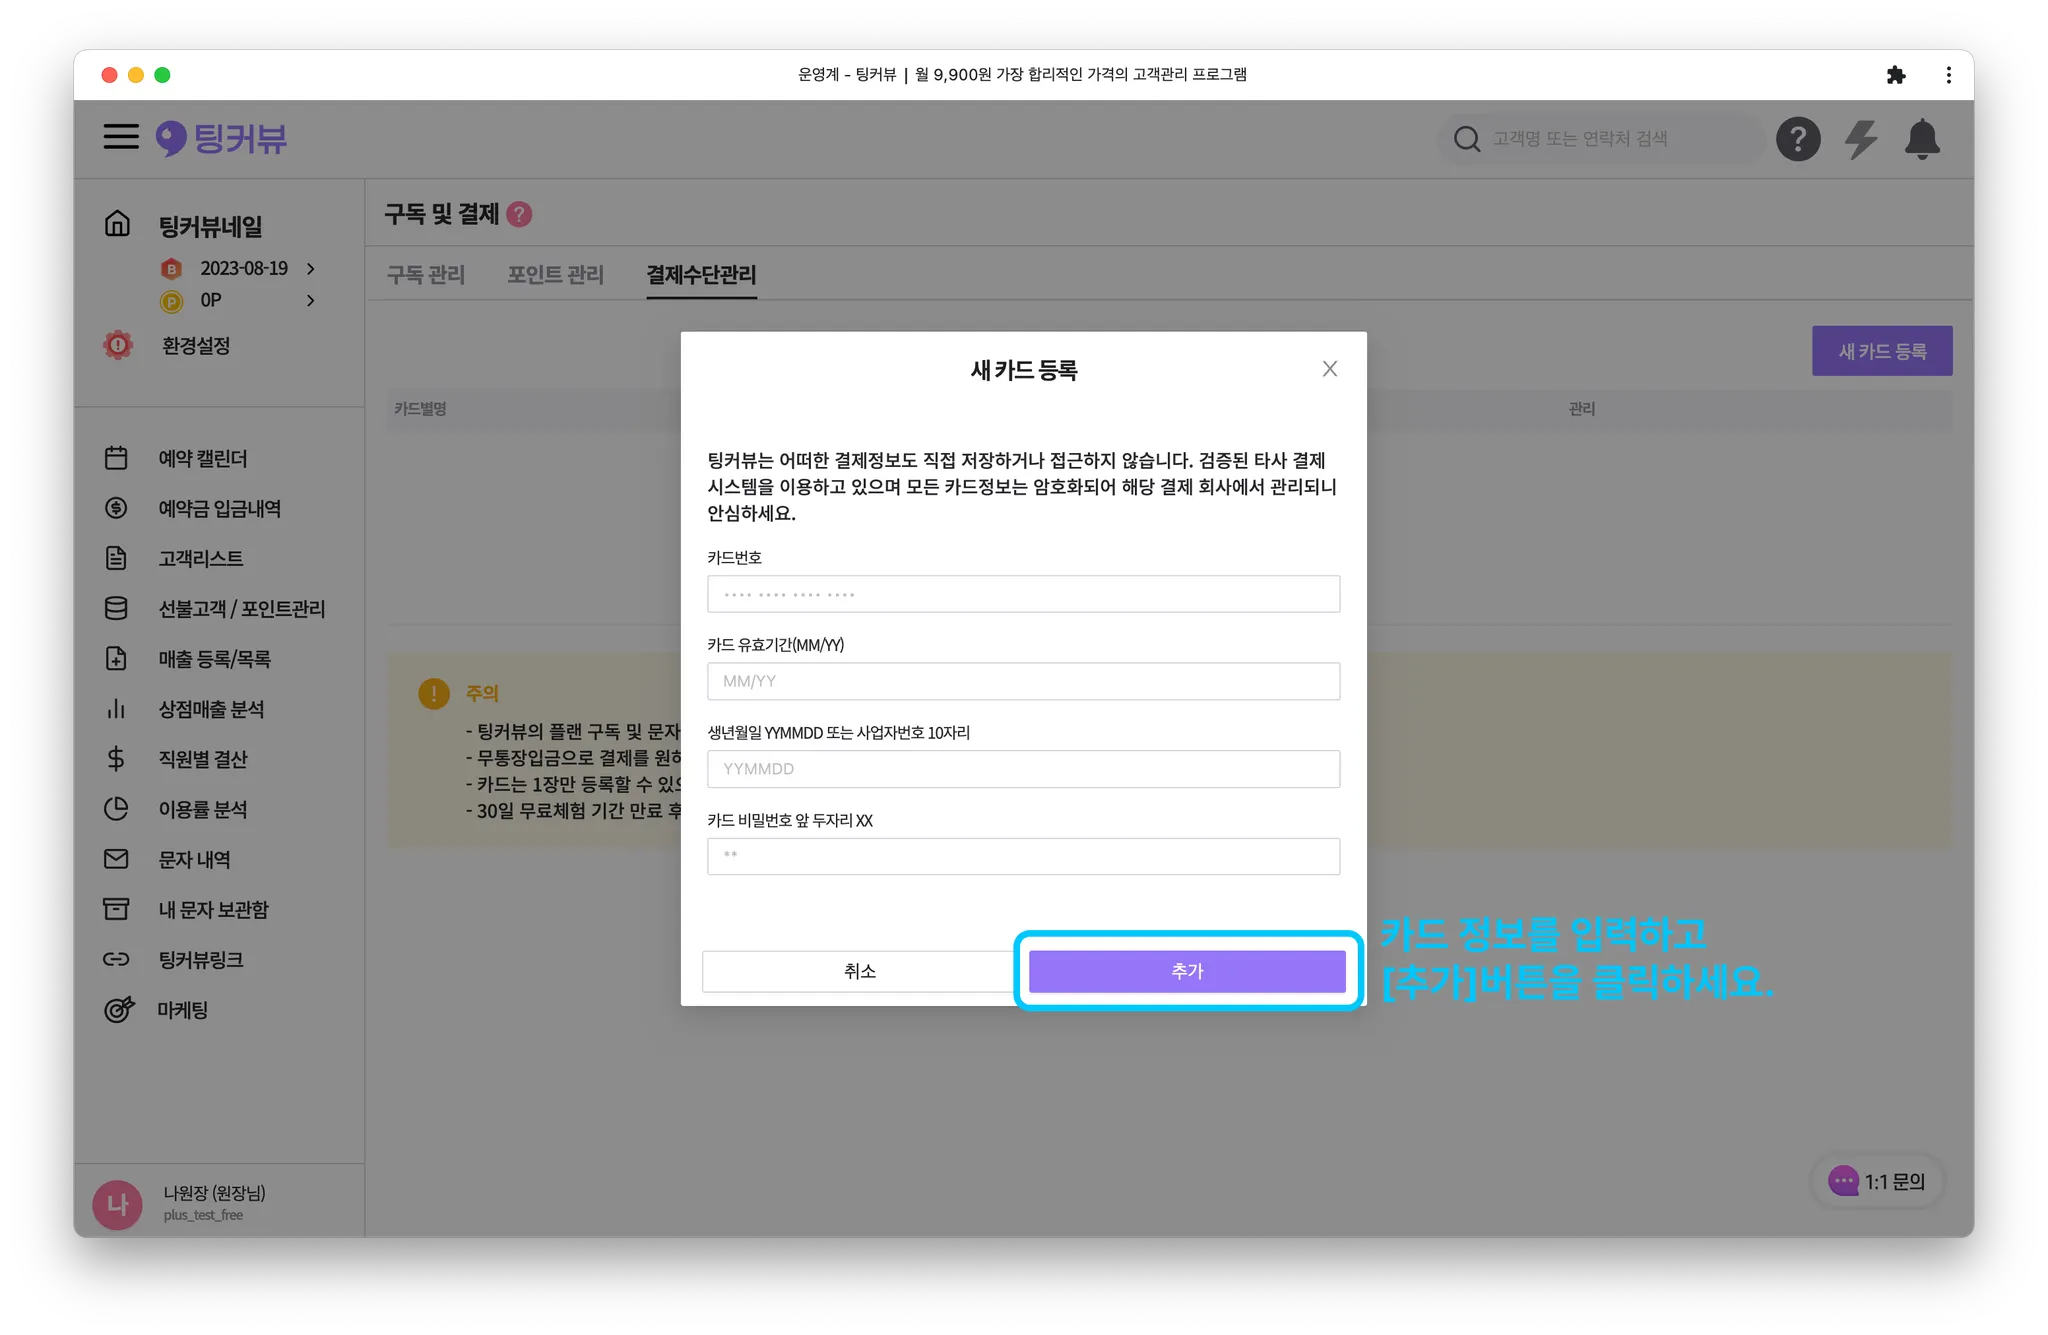2048x1335 pixels.
Task: Click the 문자 내역 envelope icon
Action: tap(116, 859)
